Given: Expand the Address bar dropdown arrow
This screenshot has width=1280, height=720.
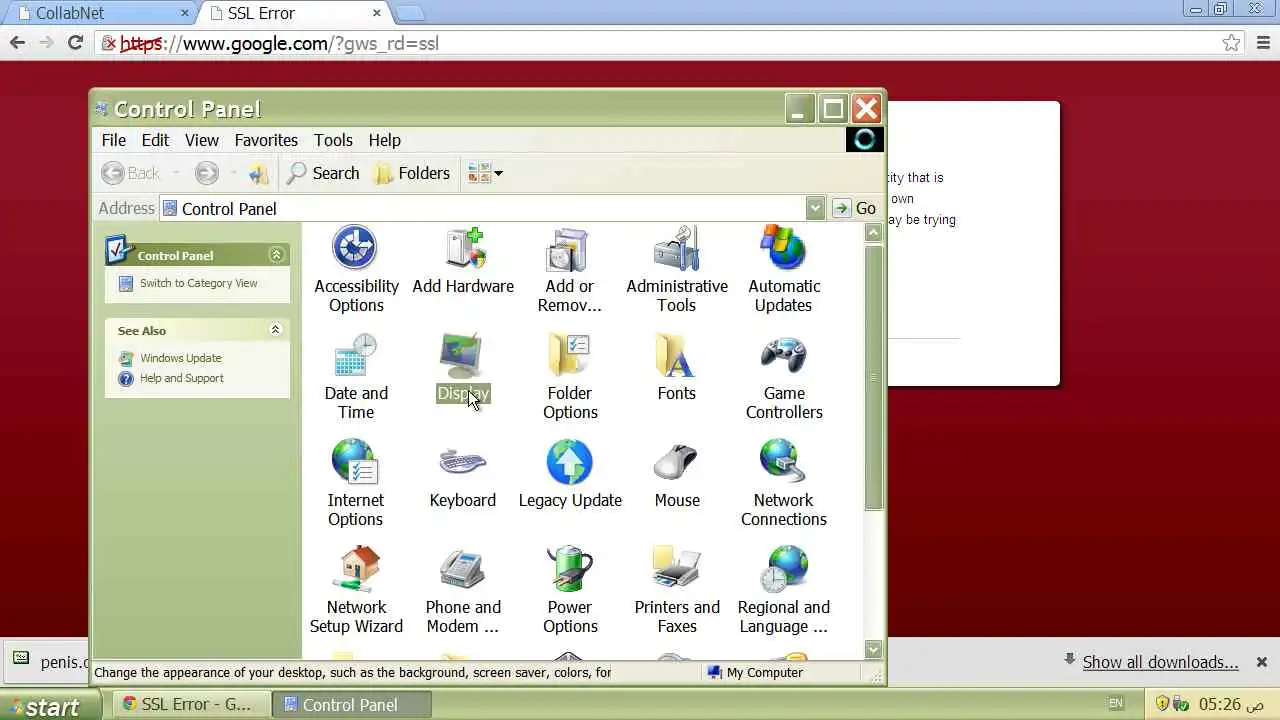Looking at the screenshot, I should 815,208.
